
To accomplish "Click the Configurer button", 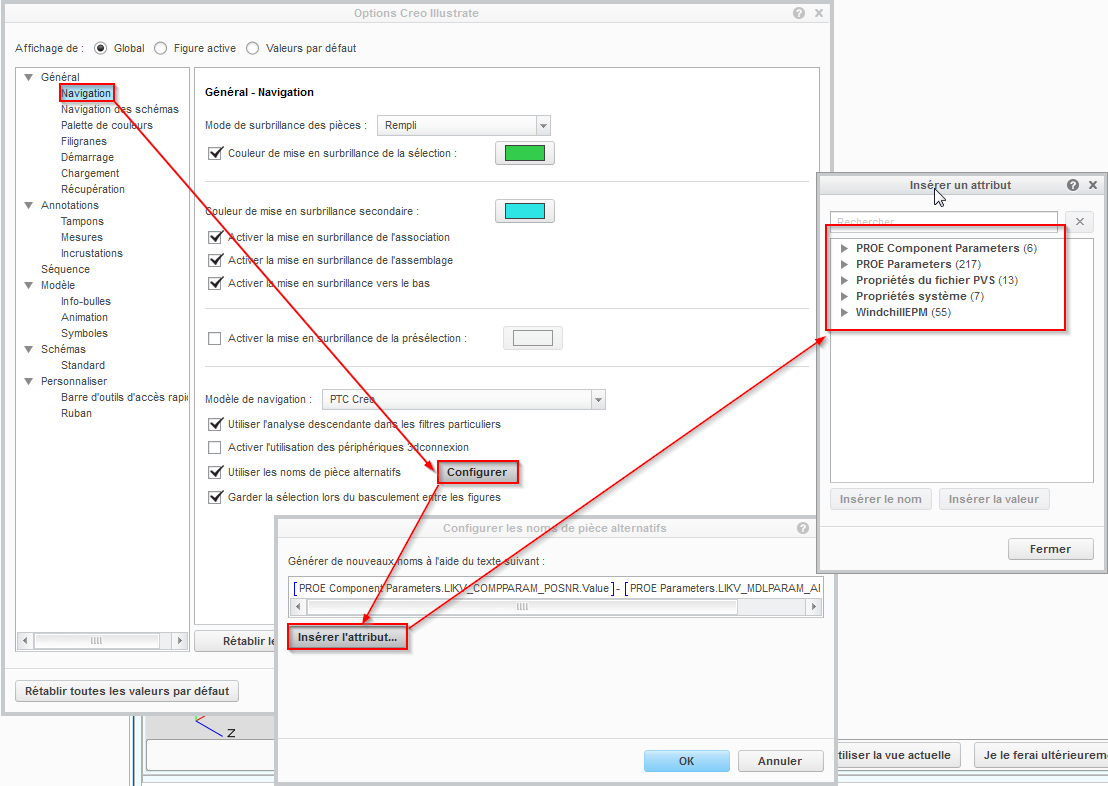I will click(x=477, y=472).
